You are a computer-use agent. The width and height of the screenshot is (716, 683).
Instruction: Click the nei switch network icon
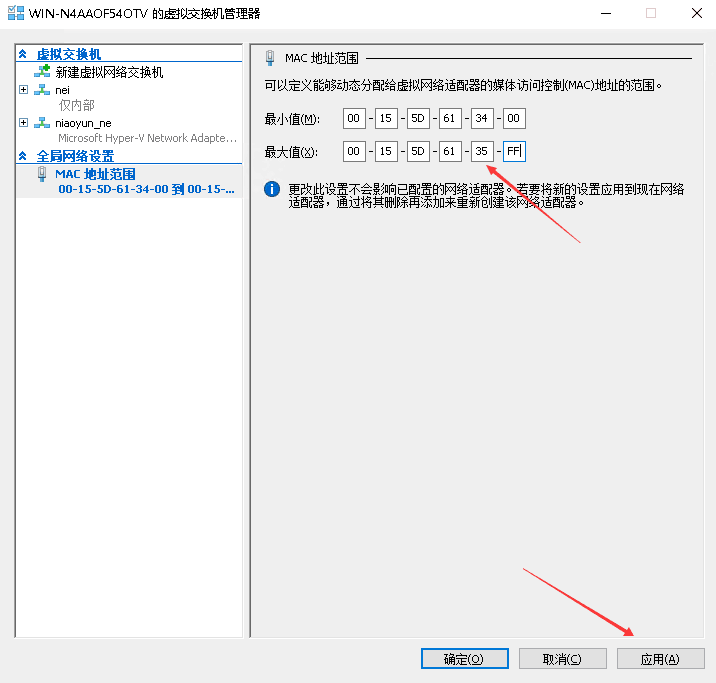pos(42,89)
